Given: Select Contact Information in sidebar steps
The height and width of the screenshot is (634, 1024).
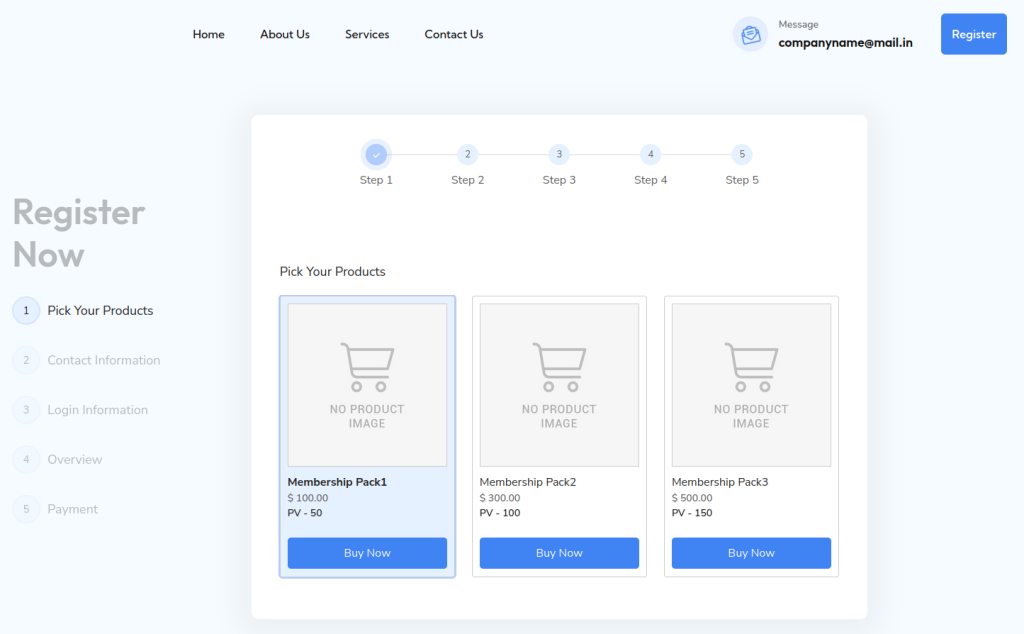Looking at the screenshot, I should [103, 360].
